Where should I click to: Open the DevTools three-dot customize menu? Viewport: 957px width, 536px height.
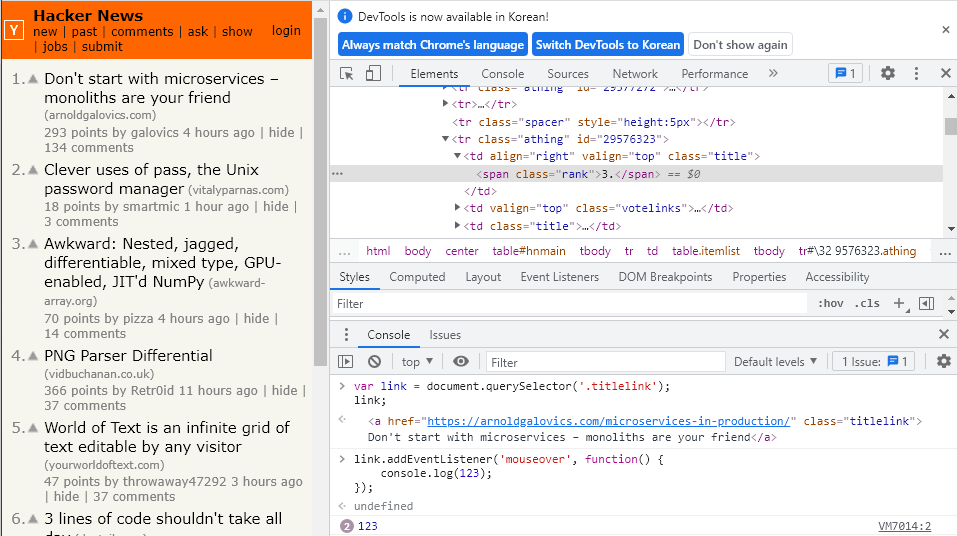(x=916, y=73)
